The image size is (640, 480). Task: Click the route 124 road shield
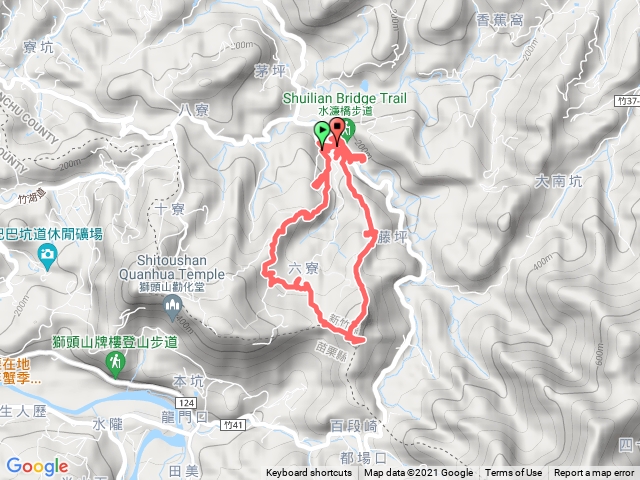pos(187,403)
